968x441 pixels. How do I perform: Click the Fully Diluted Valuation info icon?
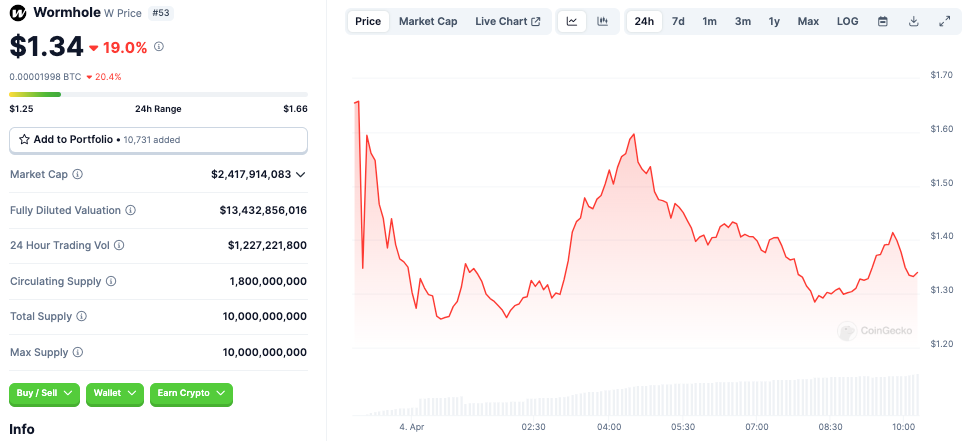[x=131, y=211]
